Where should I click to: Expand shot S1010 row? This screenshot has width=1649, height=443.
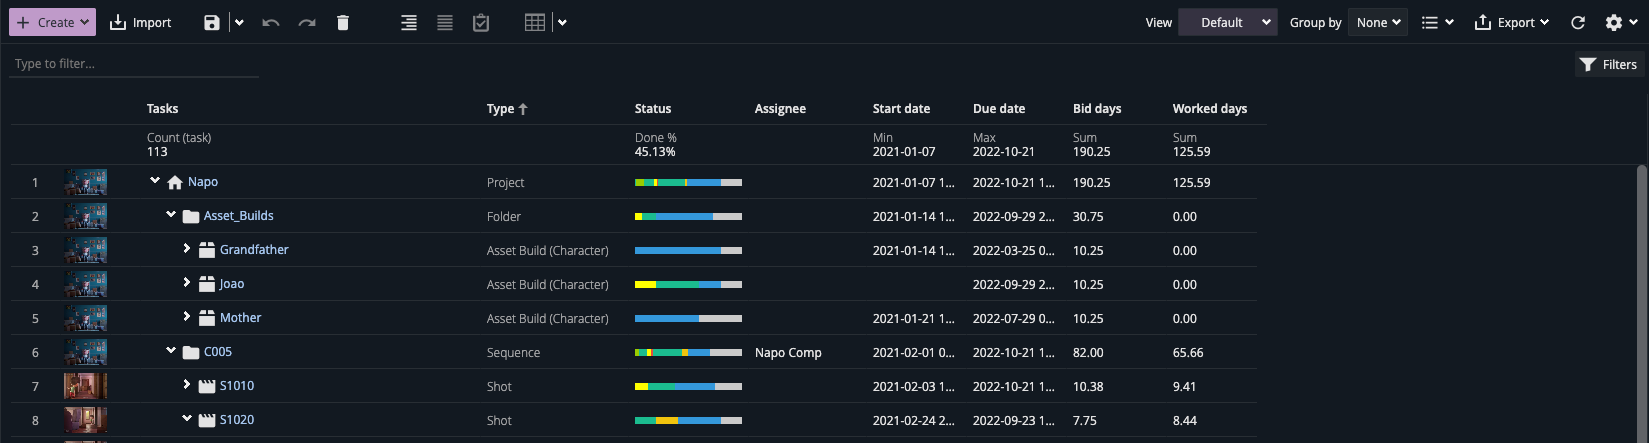click(x=187, y=385)
